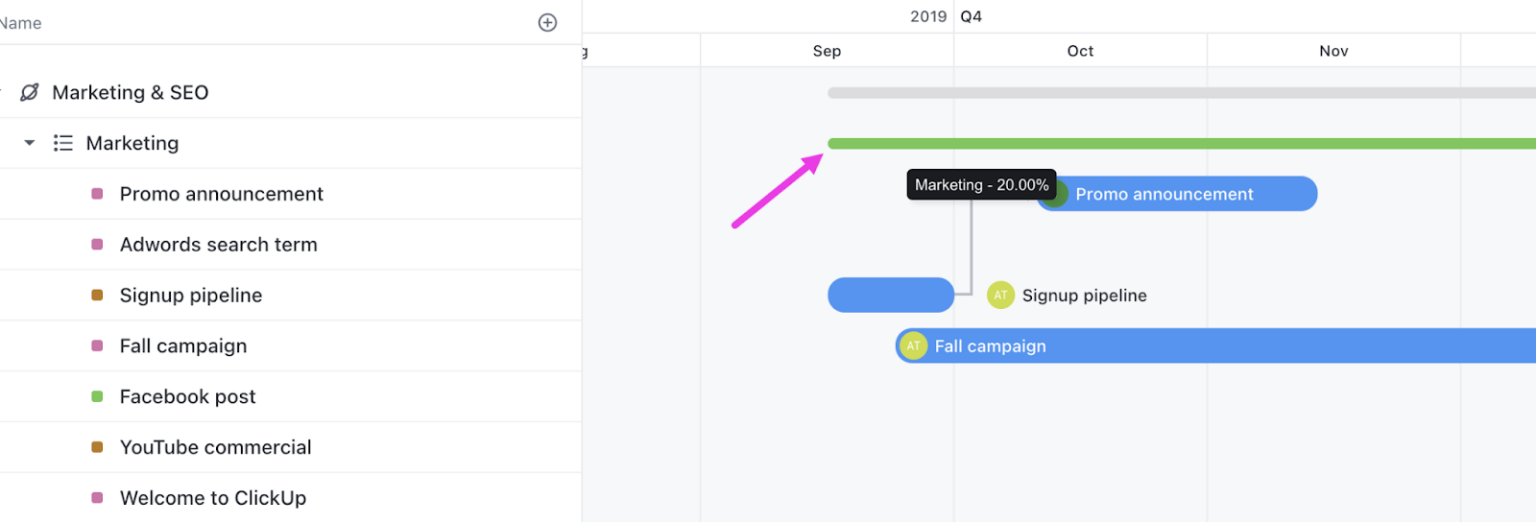Click the Signup pipeline label on timeline
Viewport: 1536px width, 522px height.
coord(1084,295)
